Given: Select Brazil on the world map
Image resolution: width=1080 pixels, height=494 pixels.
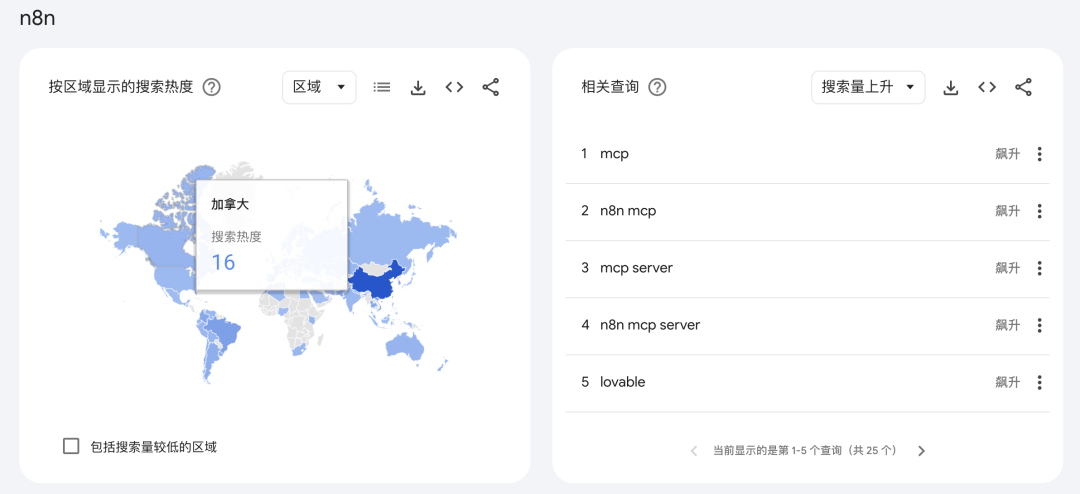Looking at the screenshot, I should [224, 331].
